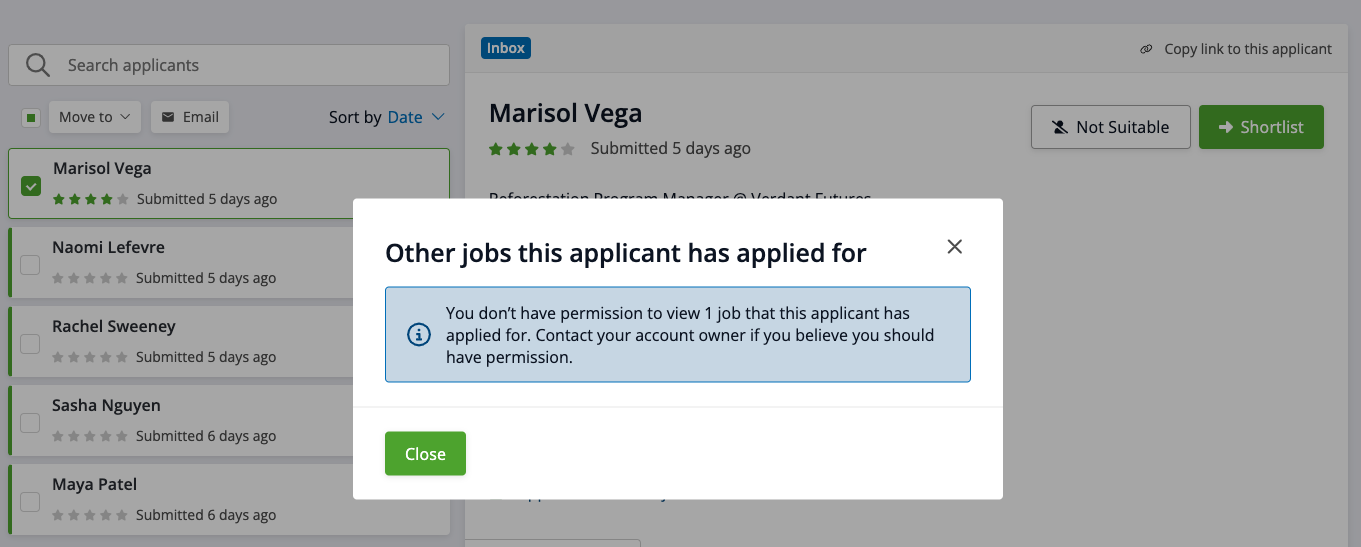Viewport: 1361px width, 547px height.
Task: Shortlist applicant Marisol Vega
Action: tap(1261, 127)
